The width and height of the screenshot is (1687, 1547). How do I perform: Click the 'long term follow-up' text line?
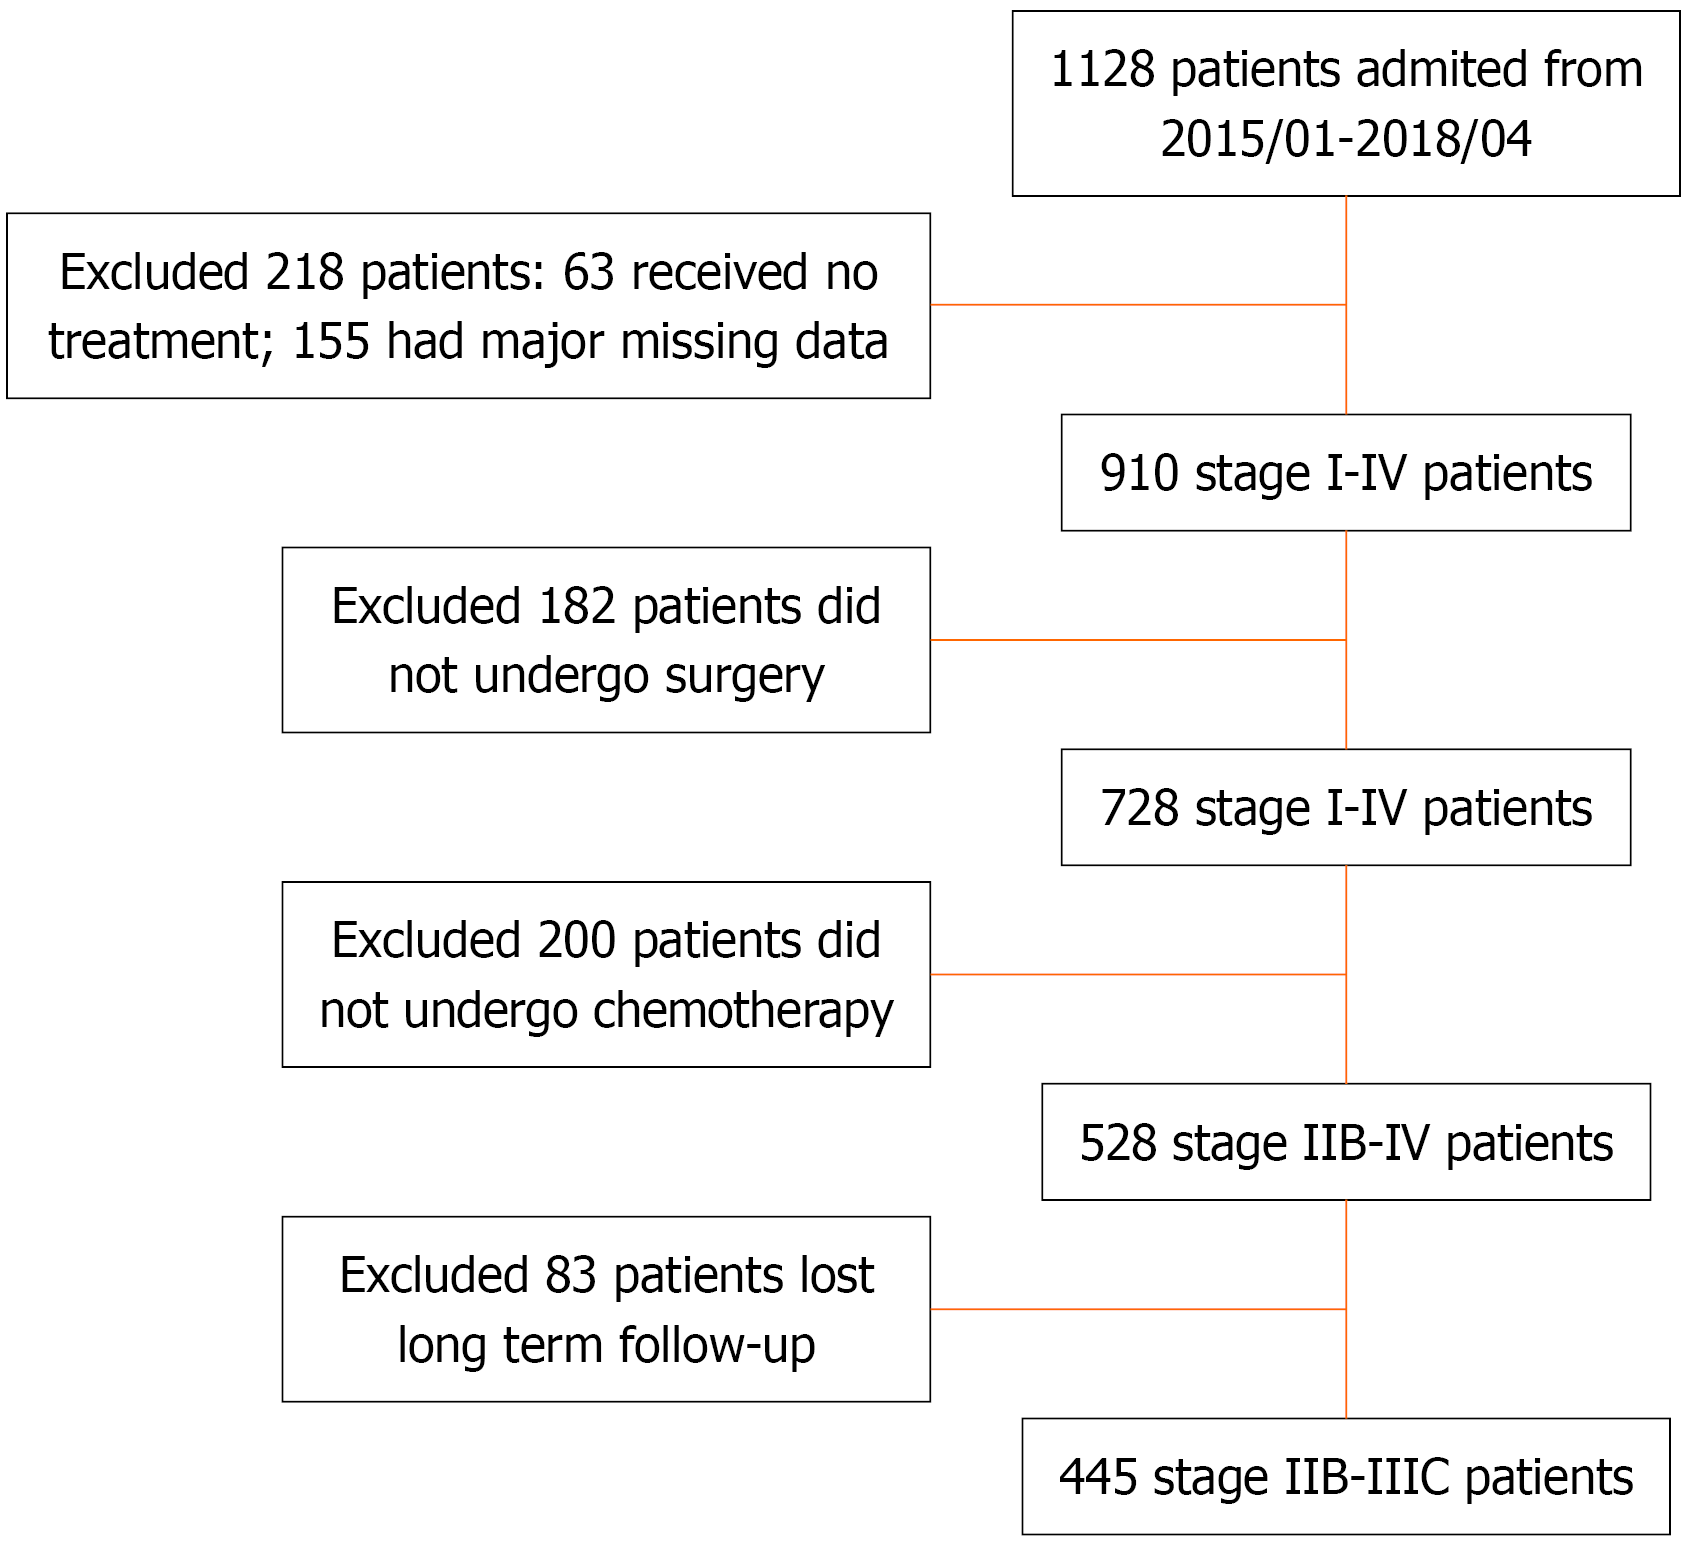tap(606, 1345)
